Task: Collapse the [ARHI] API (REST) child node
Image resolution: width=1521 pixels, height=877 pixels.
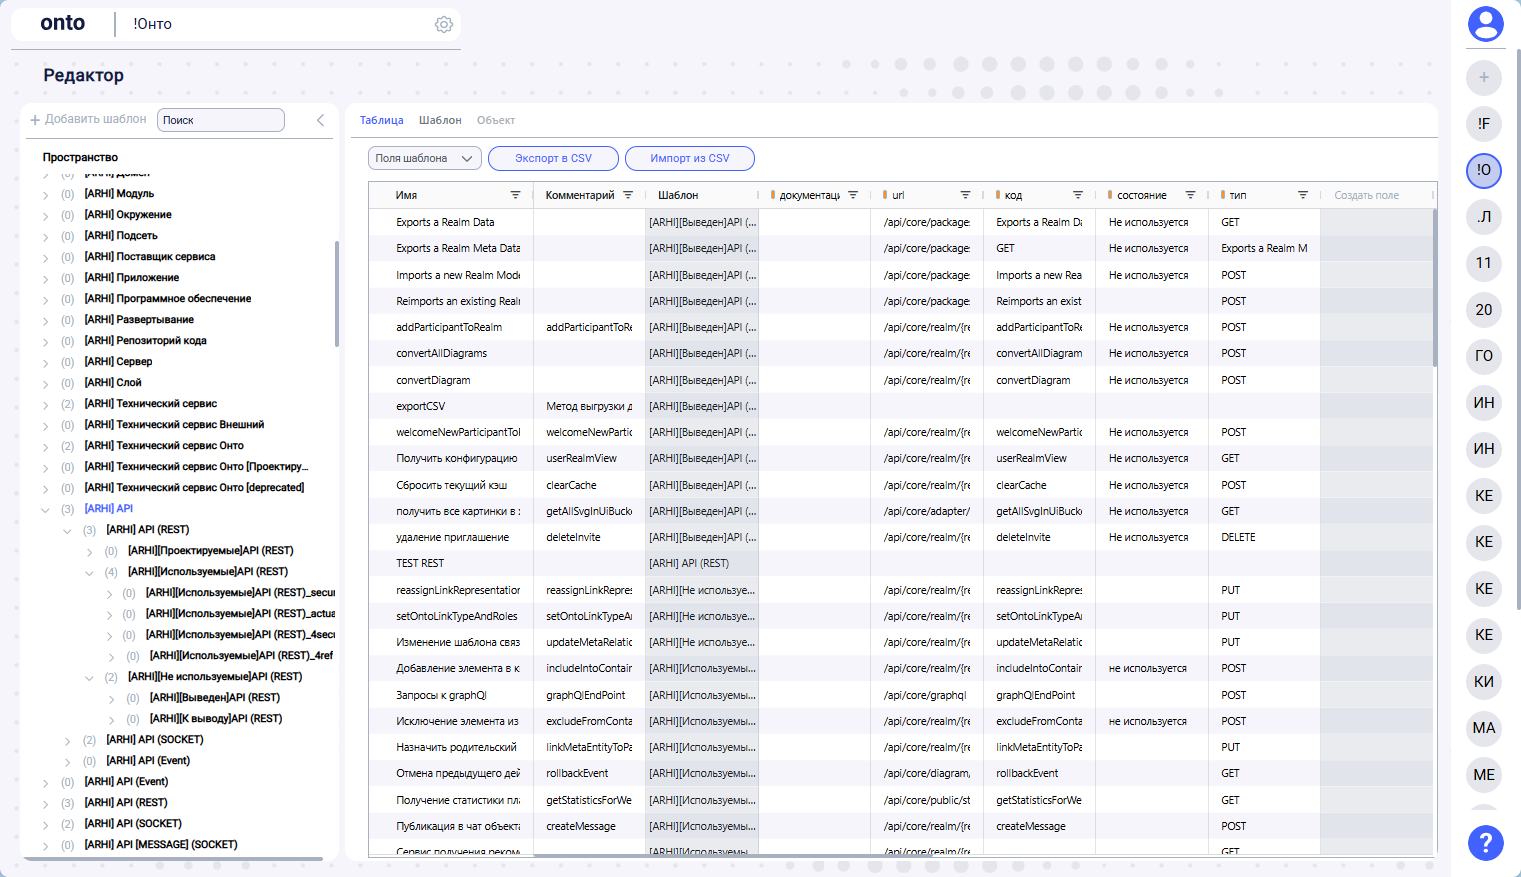Action: tap(67, 530)
